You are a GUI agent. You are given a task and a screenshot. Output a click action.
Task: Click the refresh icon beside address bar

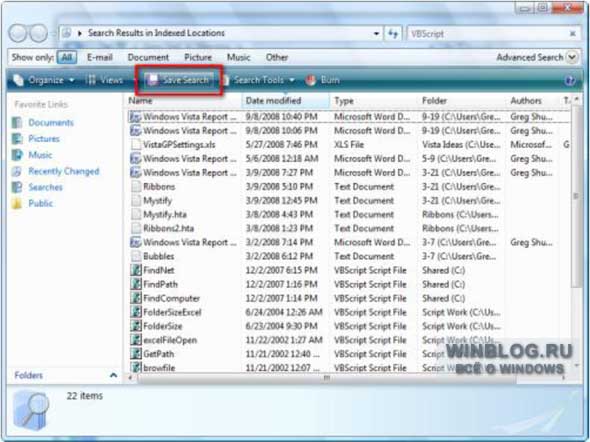coord(393,33)
